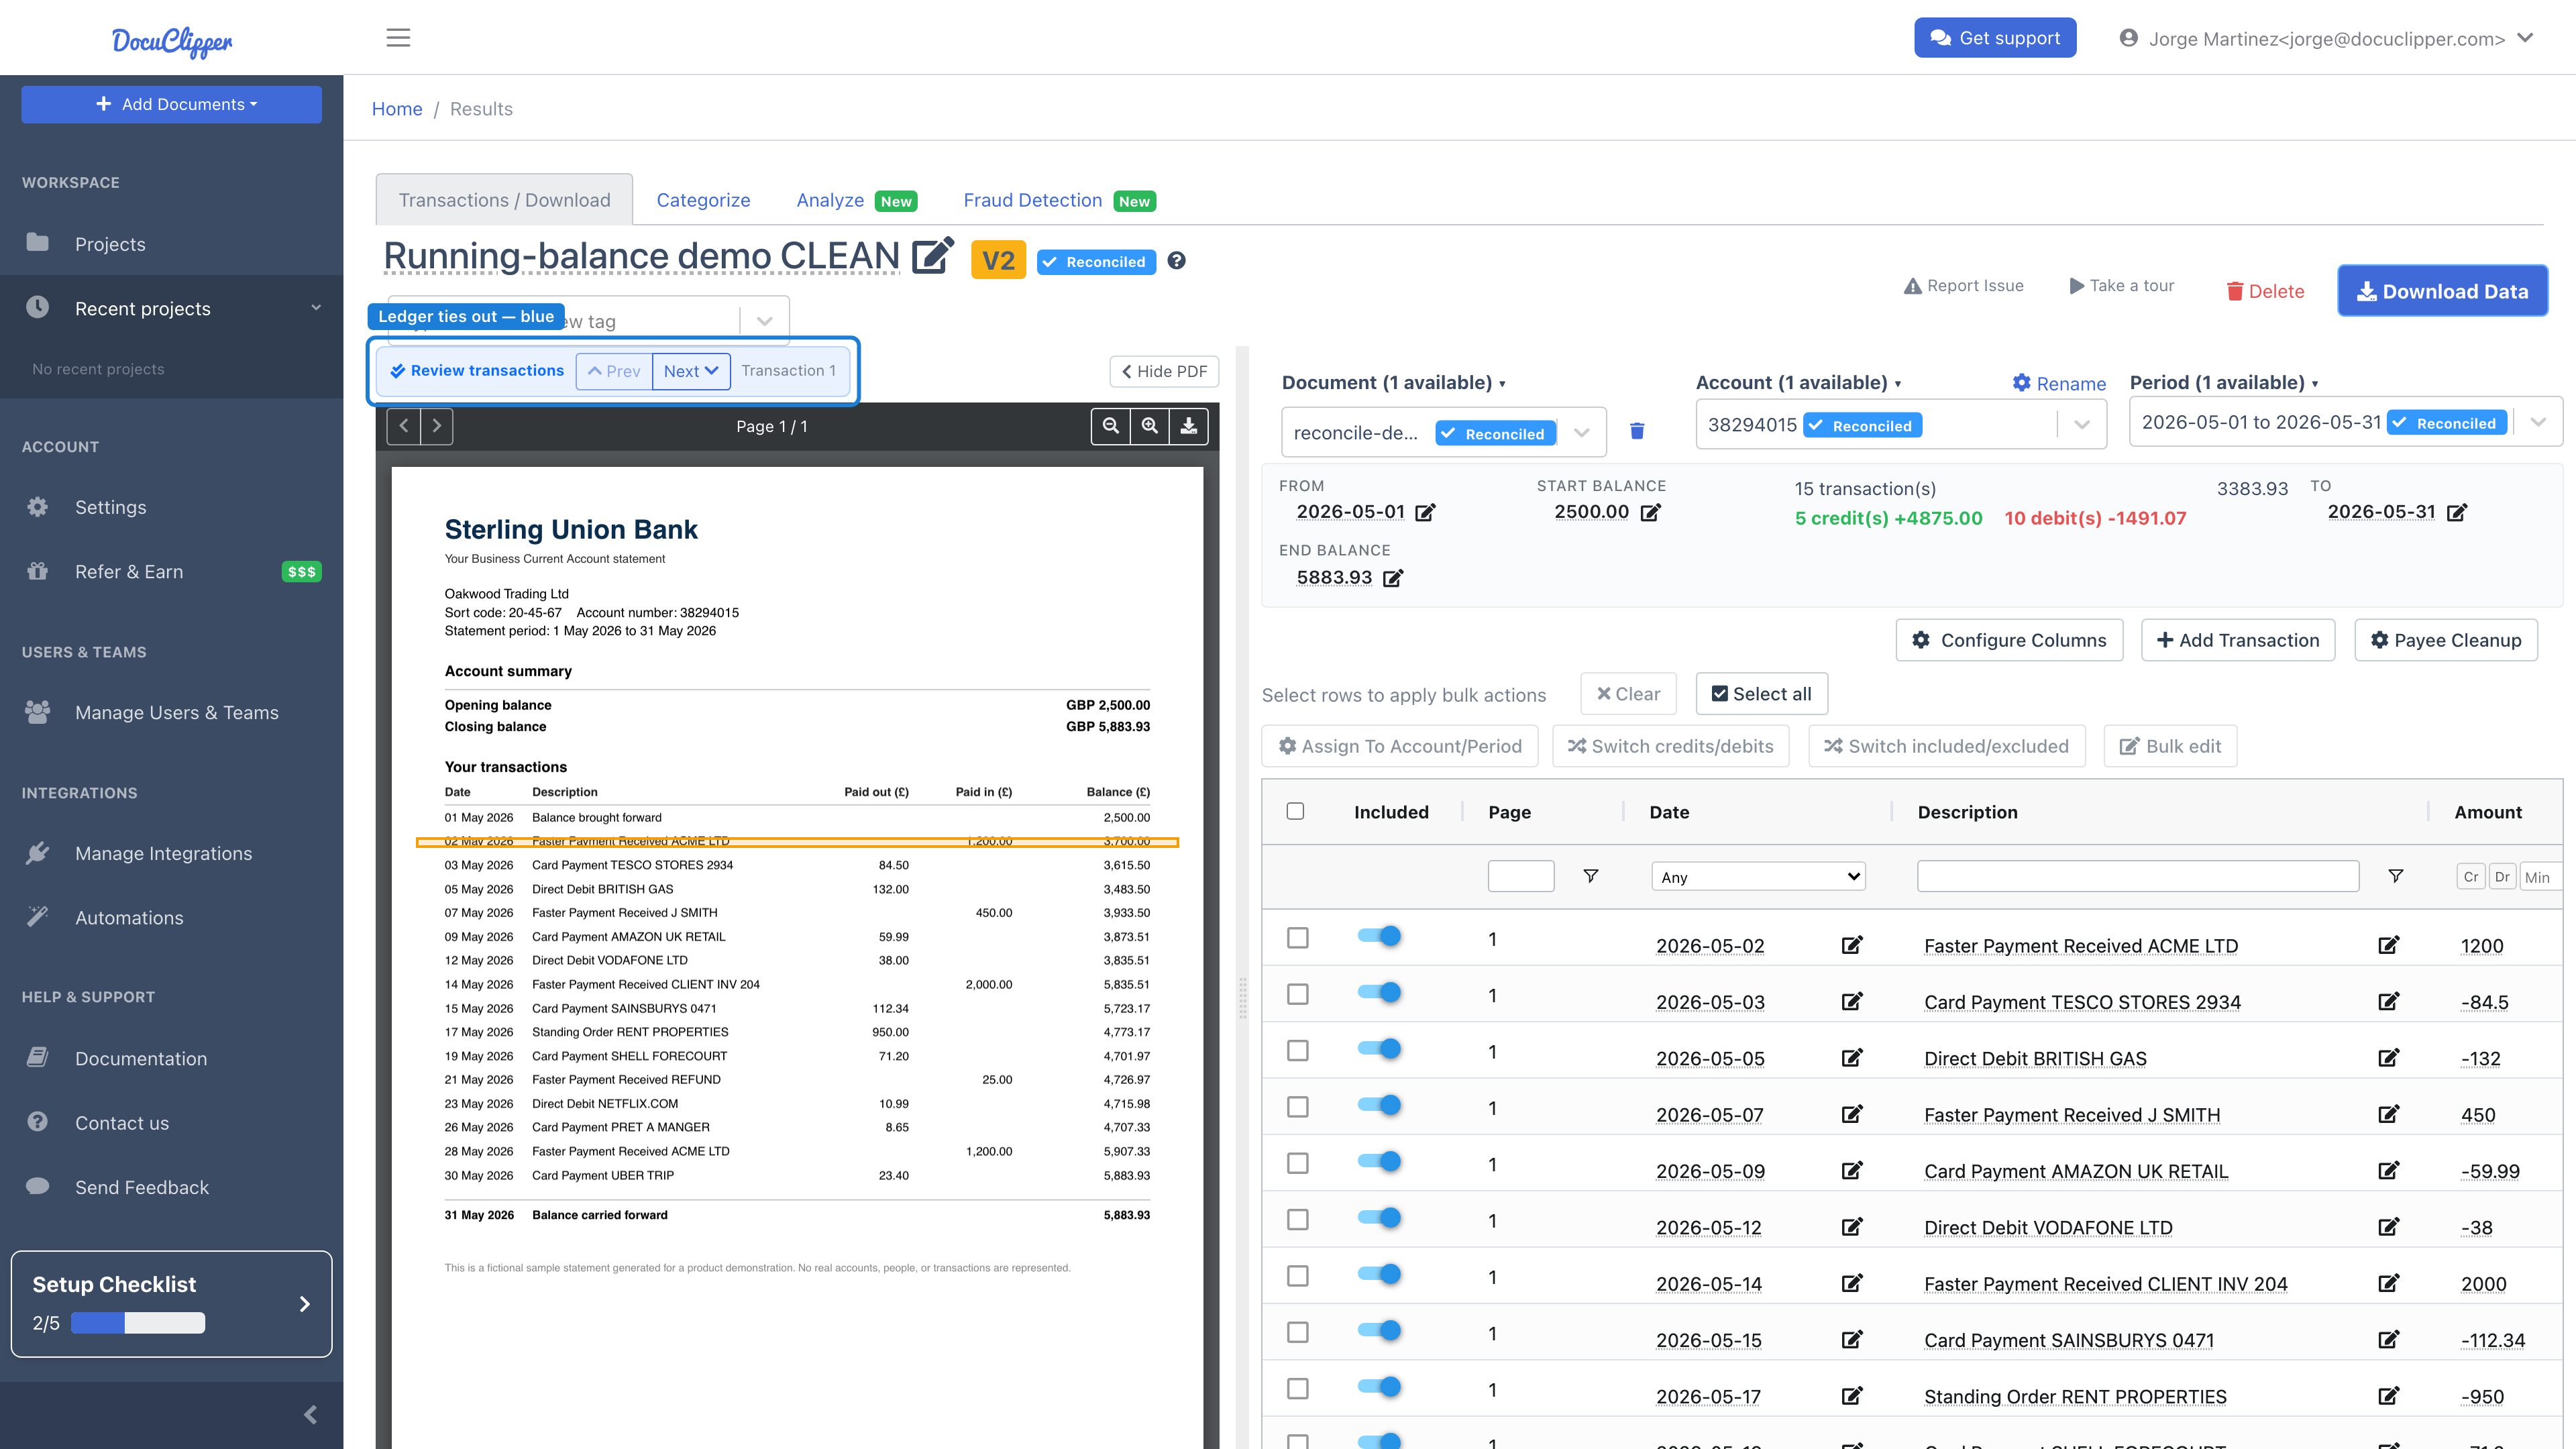Image resolution: width=2576 pixels, height=1449 pixels.
Task: Edit description of RENT PROPERTIES row
Action: pyautogui.click(x=2389, y=1396)
